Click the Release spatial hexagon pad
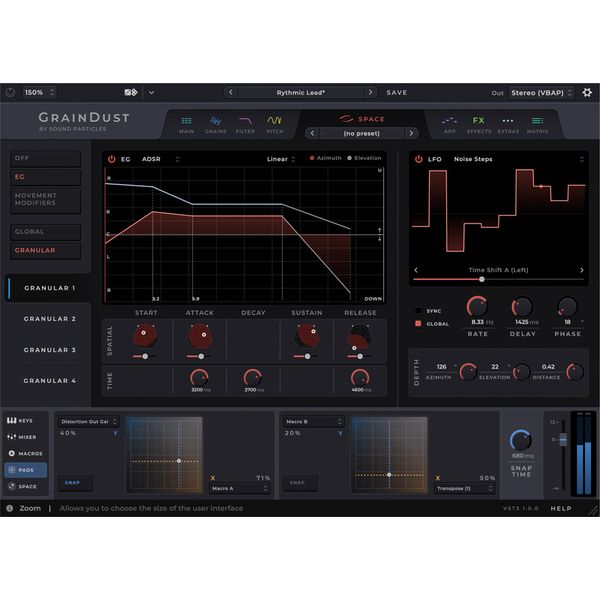600x600 pixels. [x=360, y=337]
